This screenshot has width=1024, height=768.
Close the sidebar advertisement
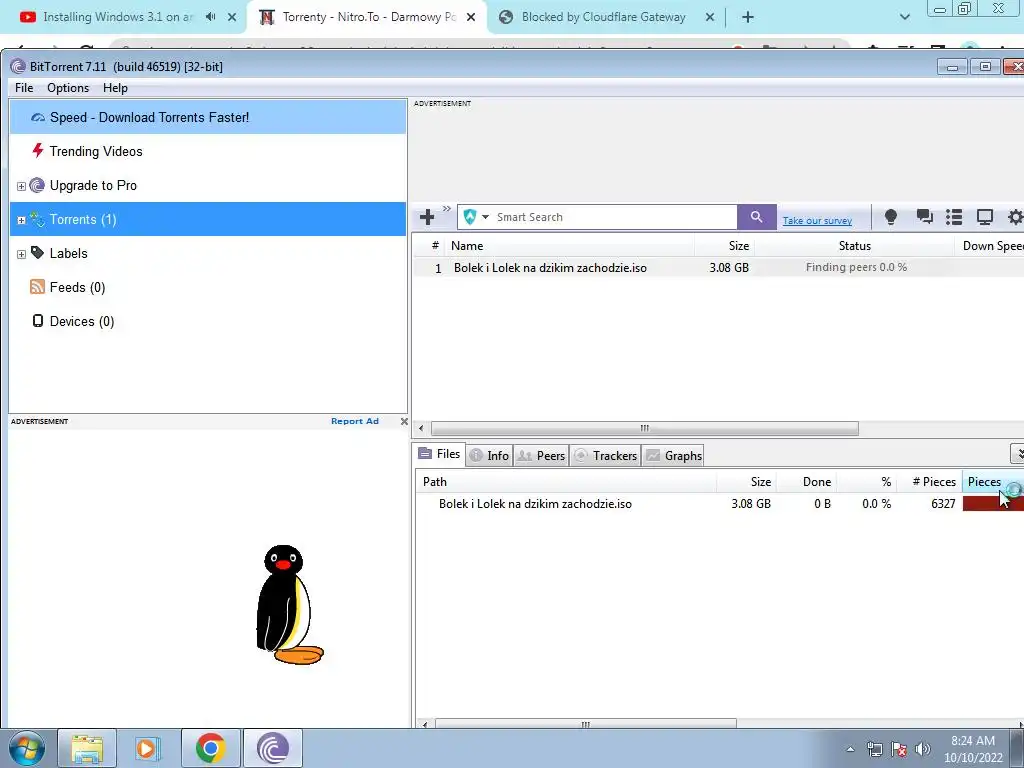tap(404, 421)
